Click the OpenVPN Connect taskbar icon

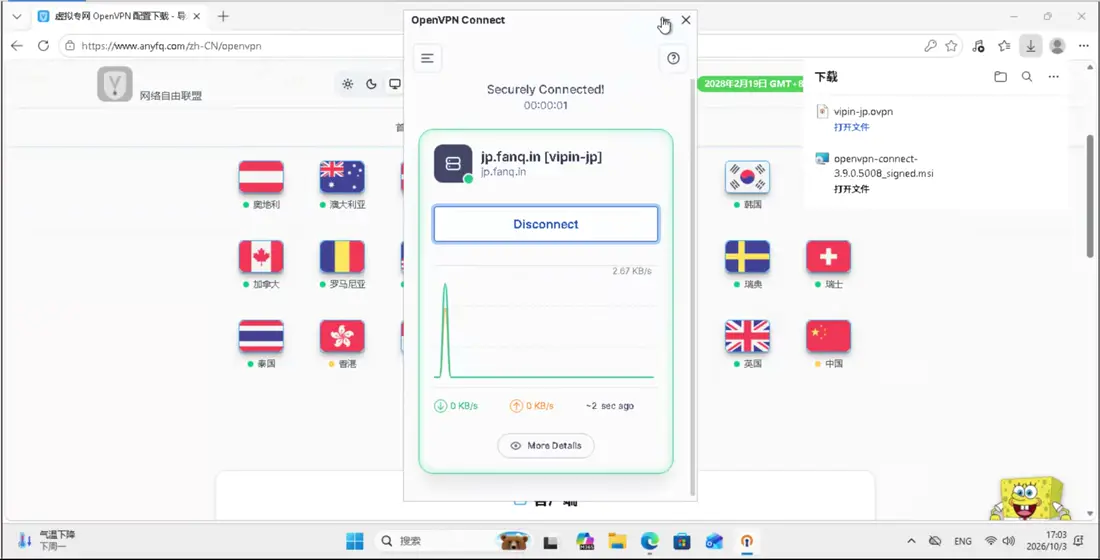point(746,541)
